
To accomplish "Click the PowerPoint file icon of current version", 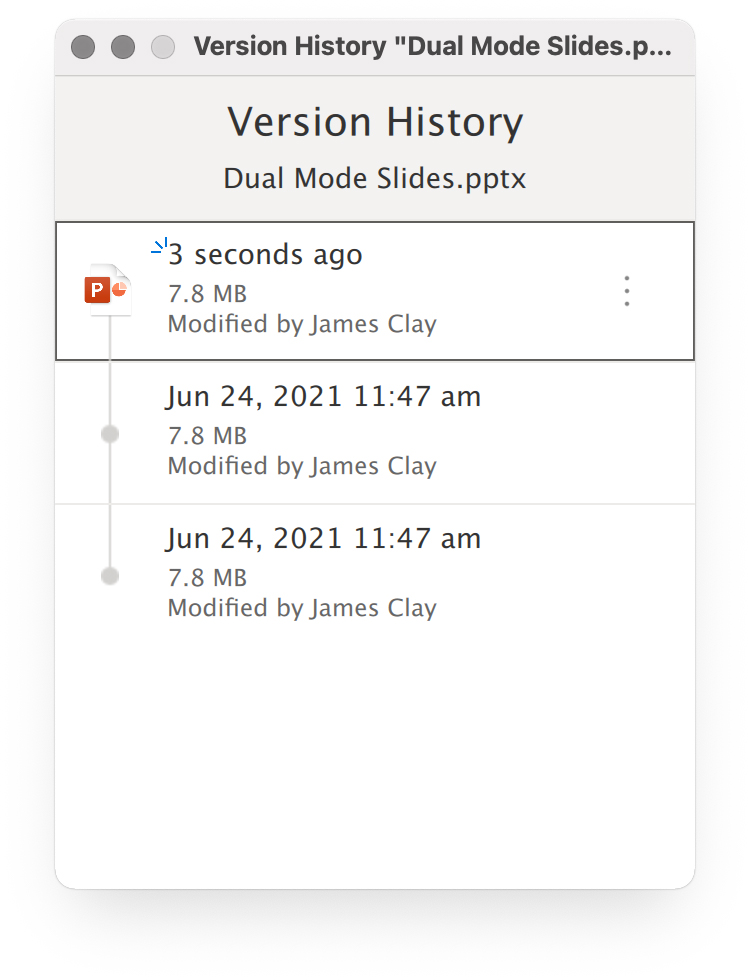I will tap(108, 290).
